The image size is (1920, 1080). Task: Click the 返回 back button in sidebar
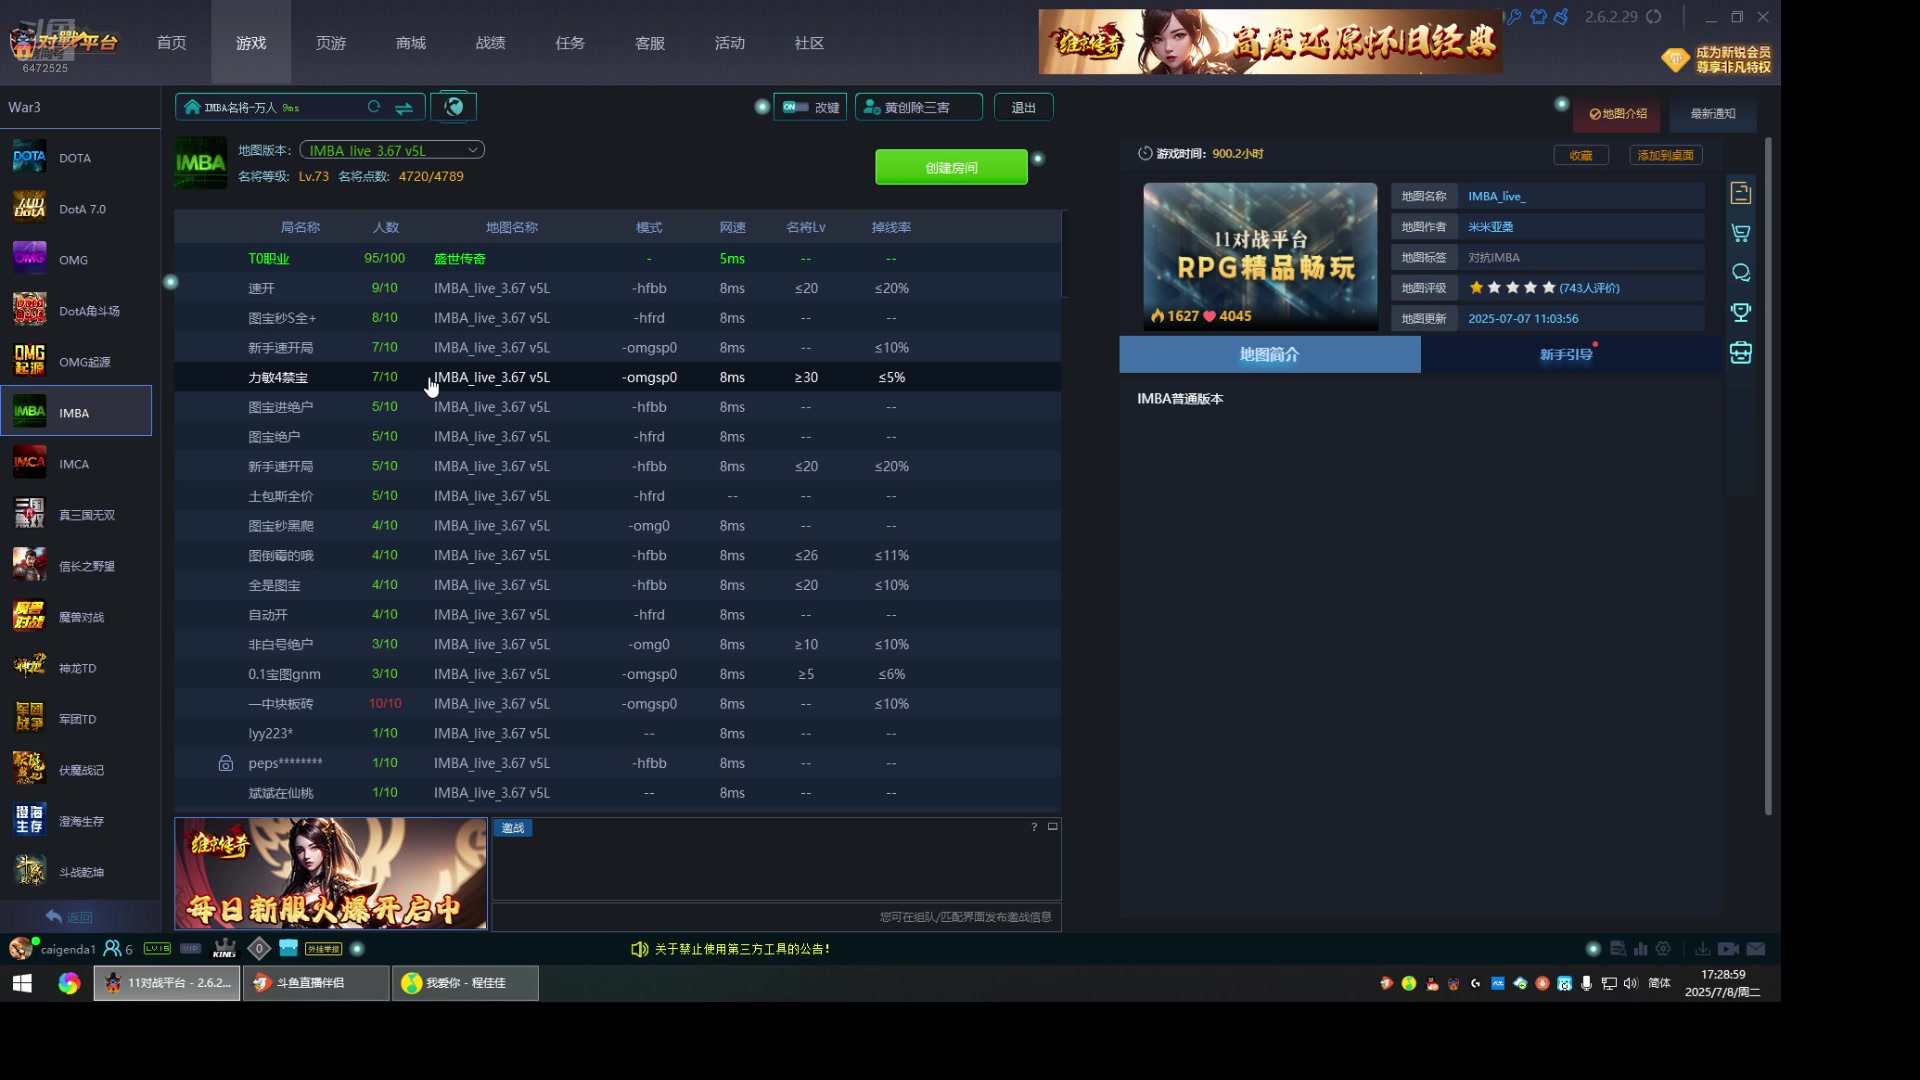[x=69, y=917]
